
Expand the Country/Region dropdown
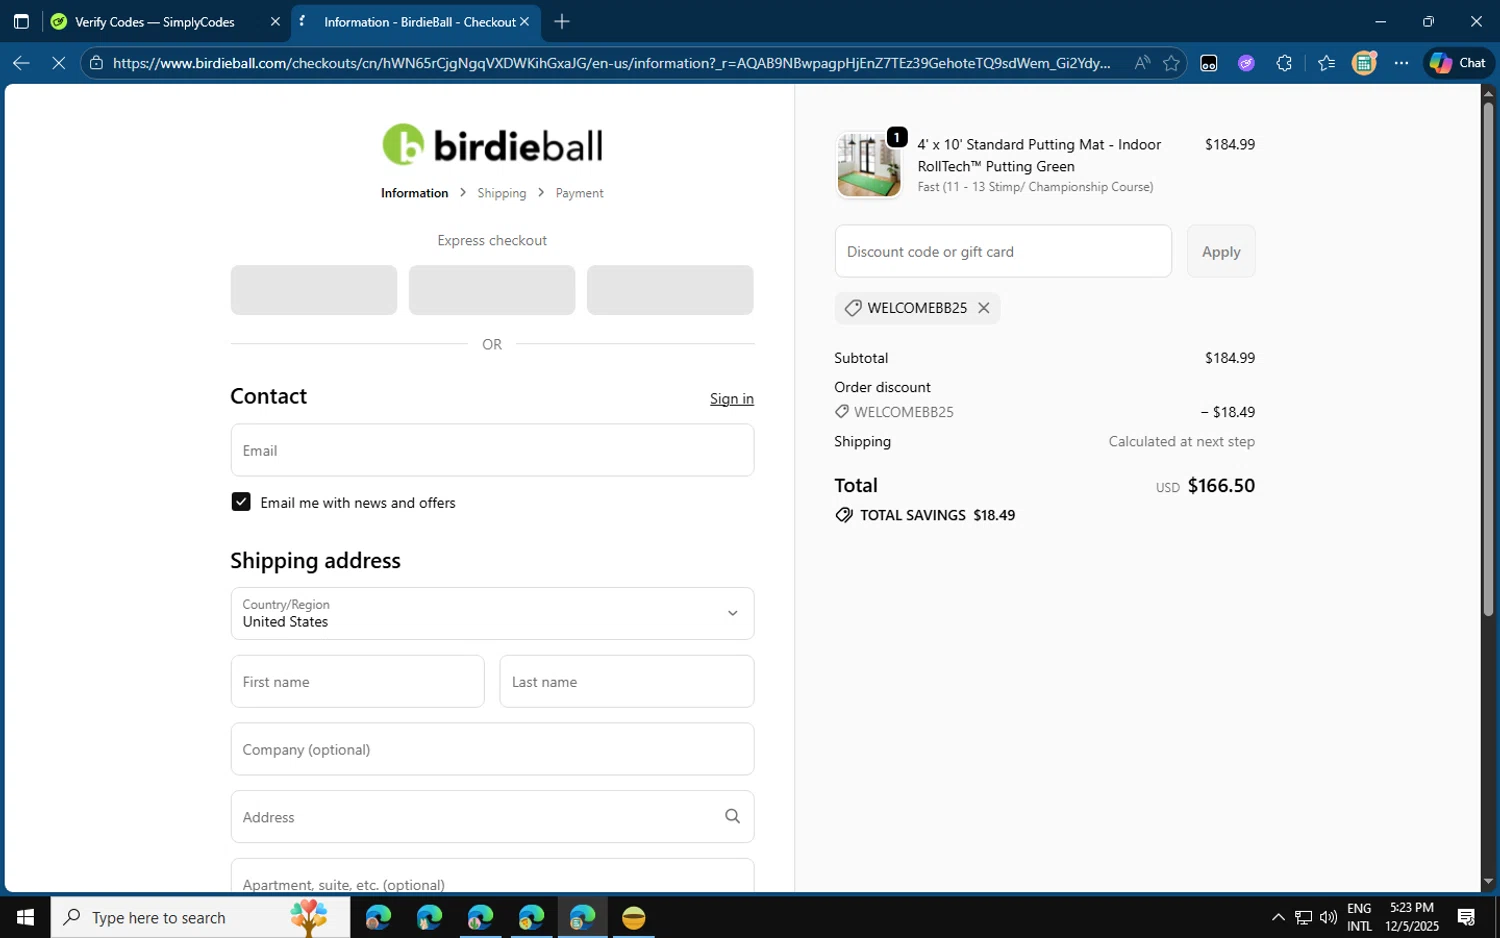[492, 613]
